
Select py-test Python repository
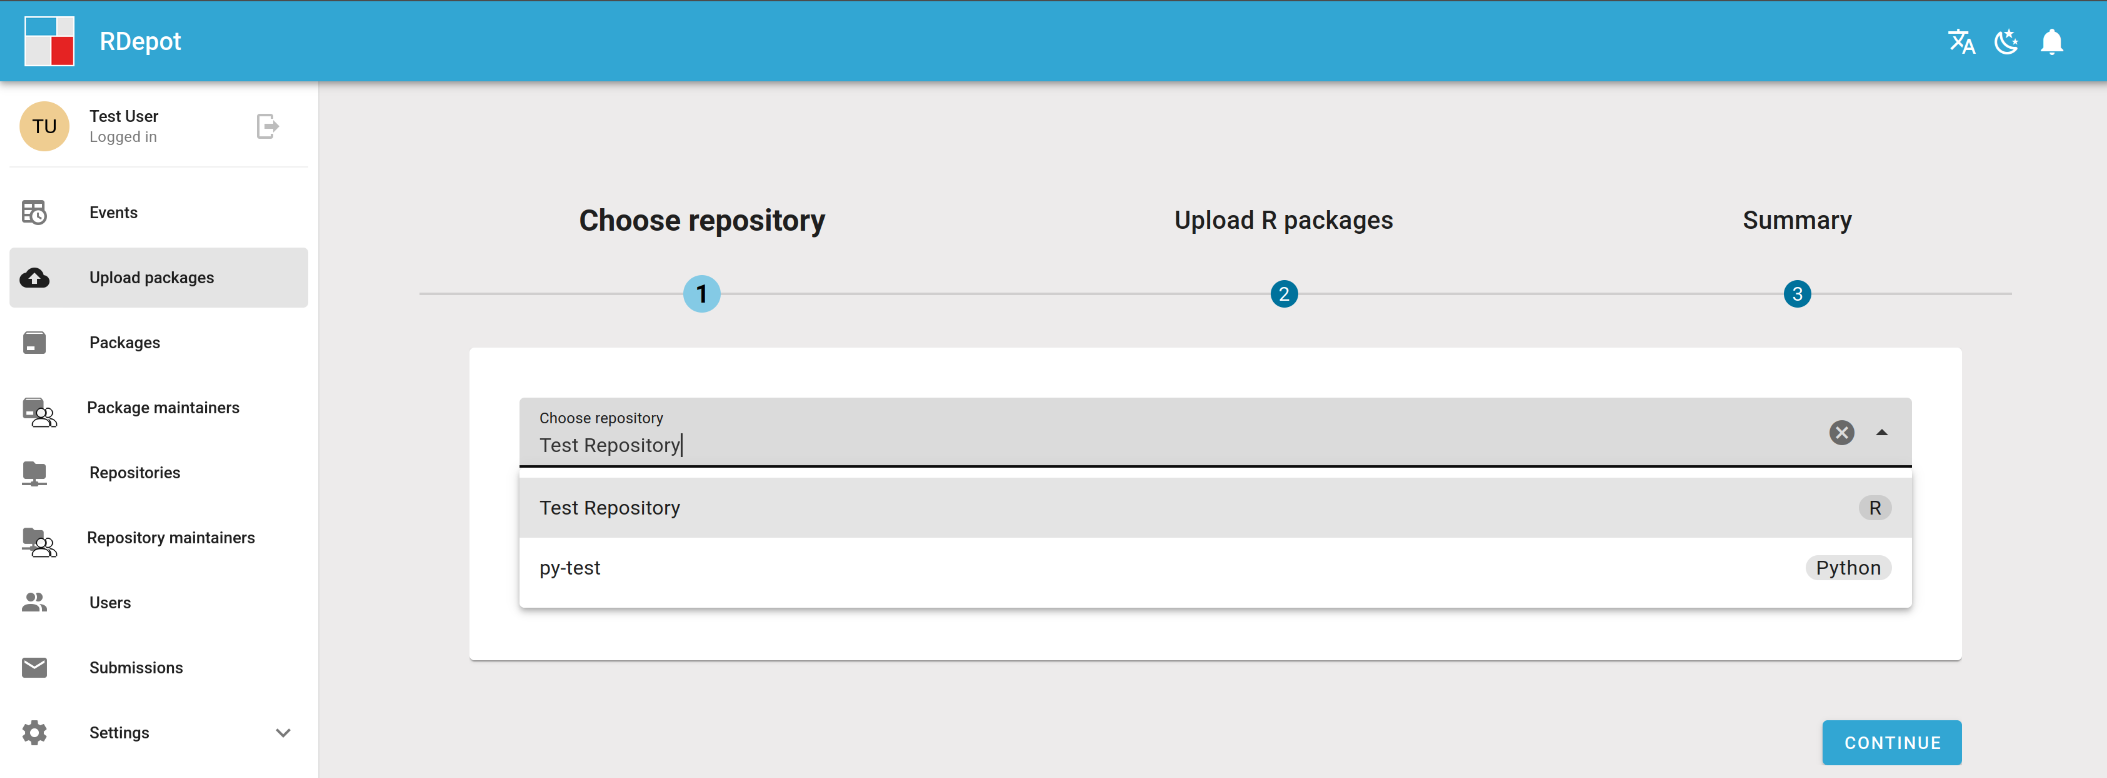tap(1215, 568)
